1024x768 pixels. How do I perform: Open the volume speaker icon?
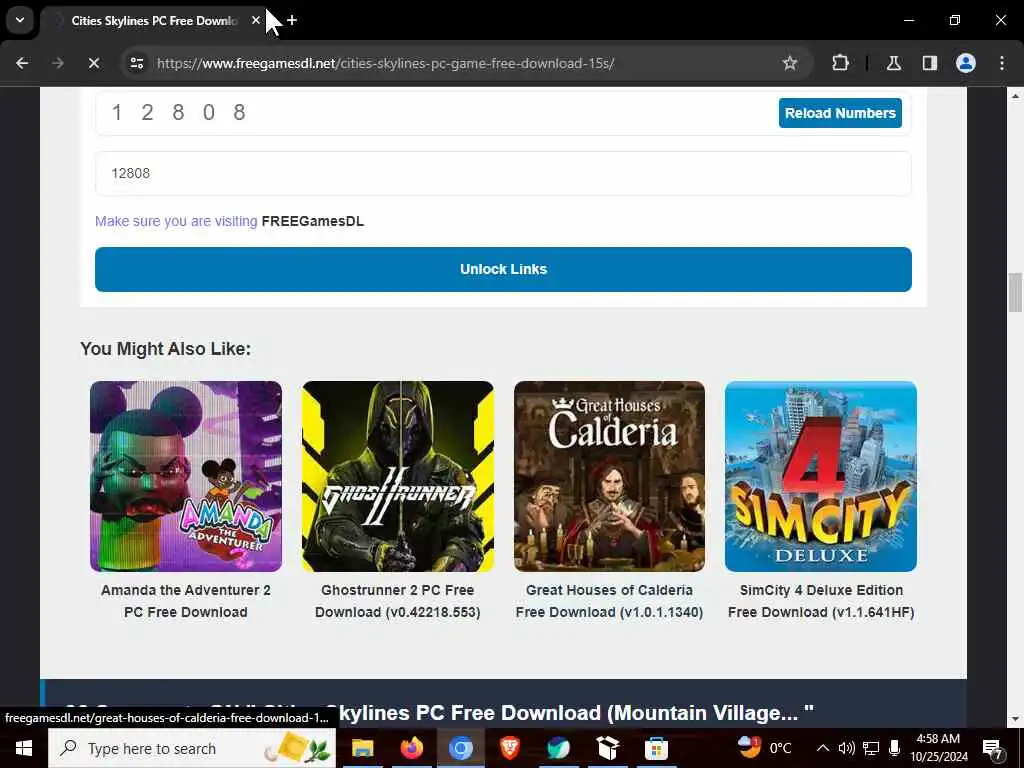tap(846, 748)
